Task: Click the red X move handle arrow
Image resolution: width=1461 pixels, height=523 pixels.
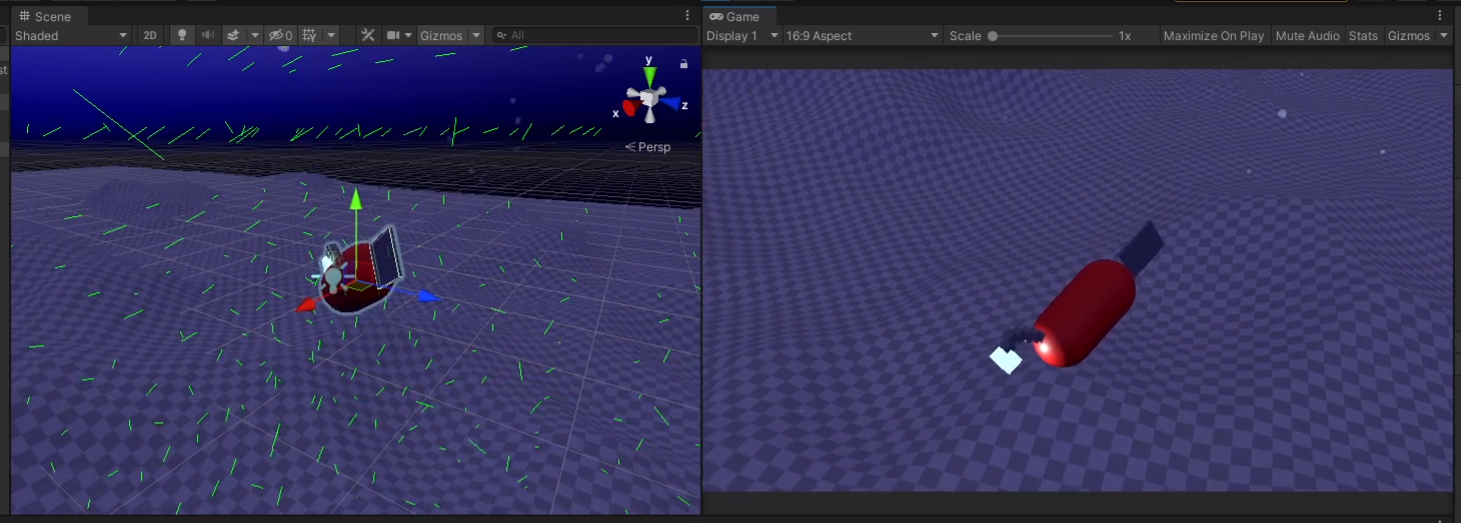Action: pos(306,304)
